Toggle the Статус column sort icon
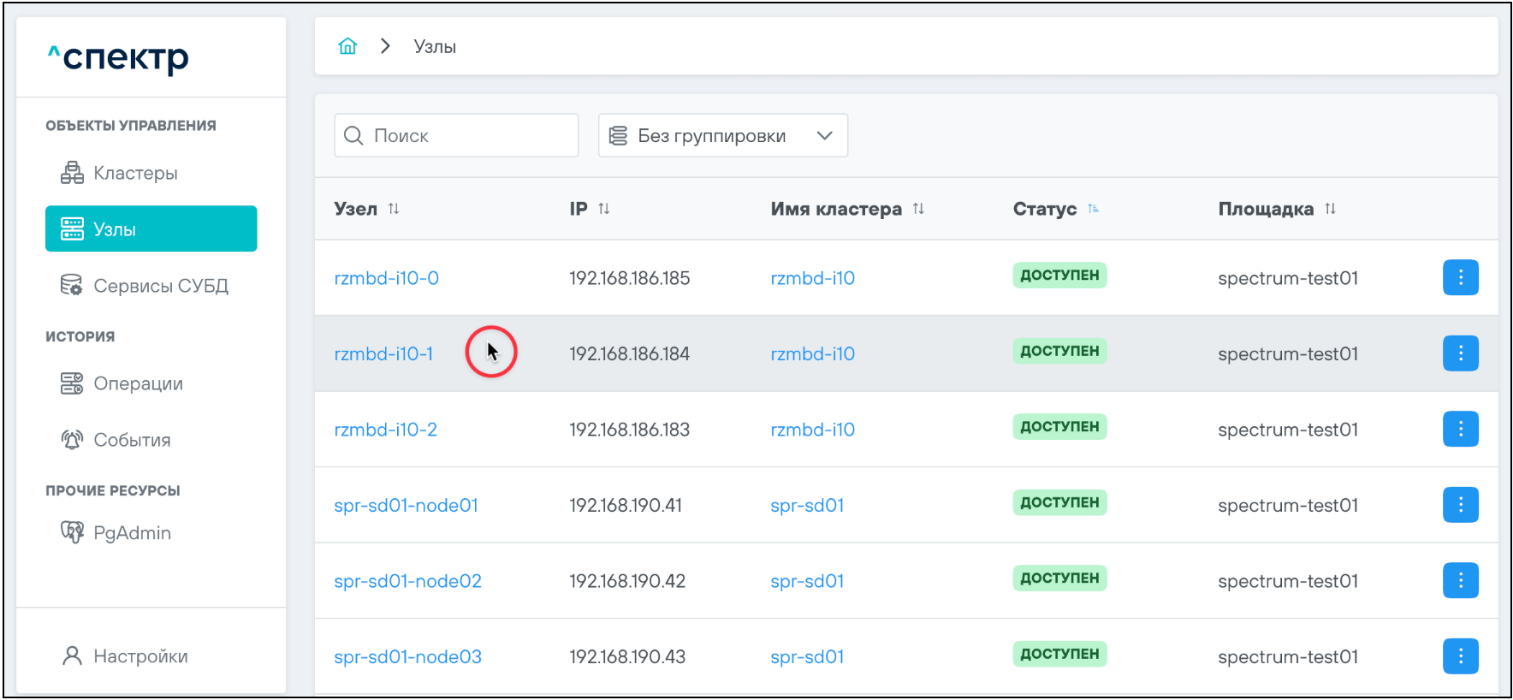1513x700 pixels. pos(1093,209)
